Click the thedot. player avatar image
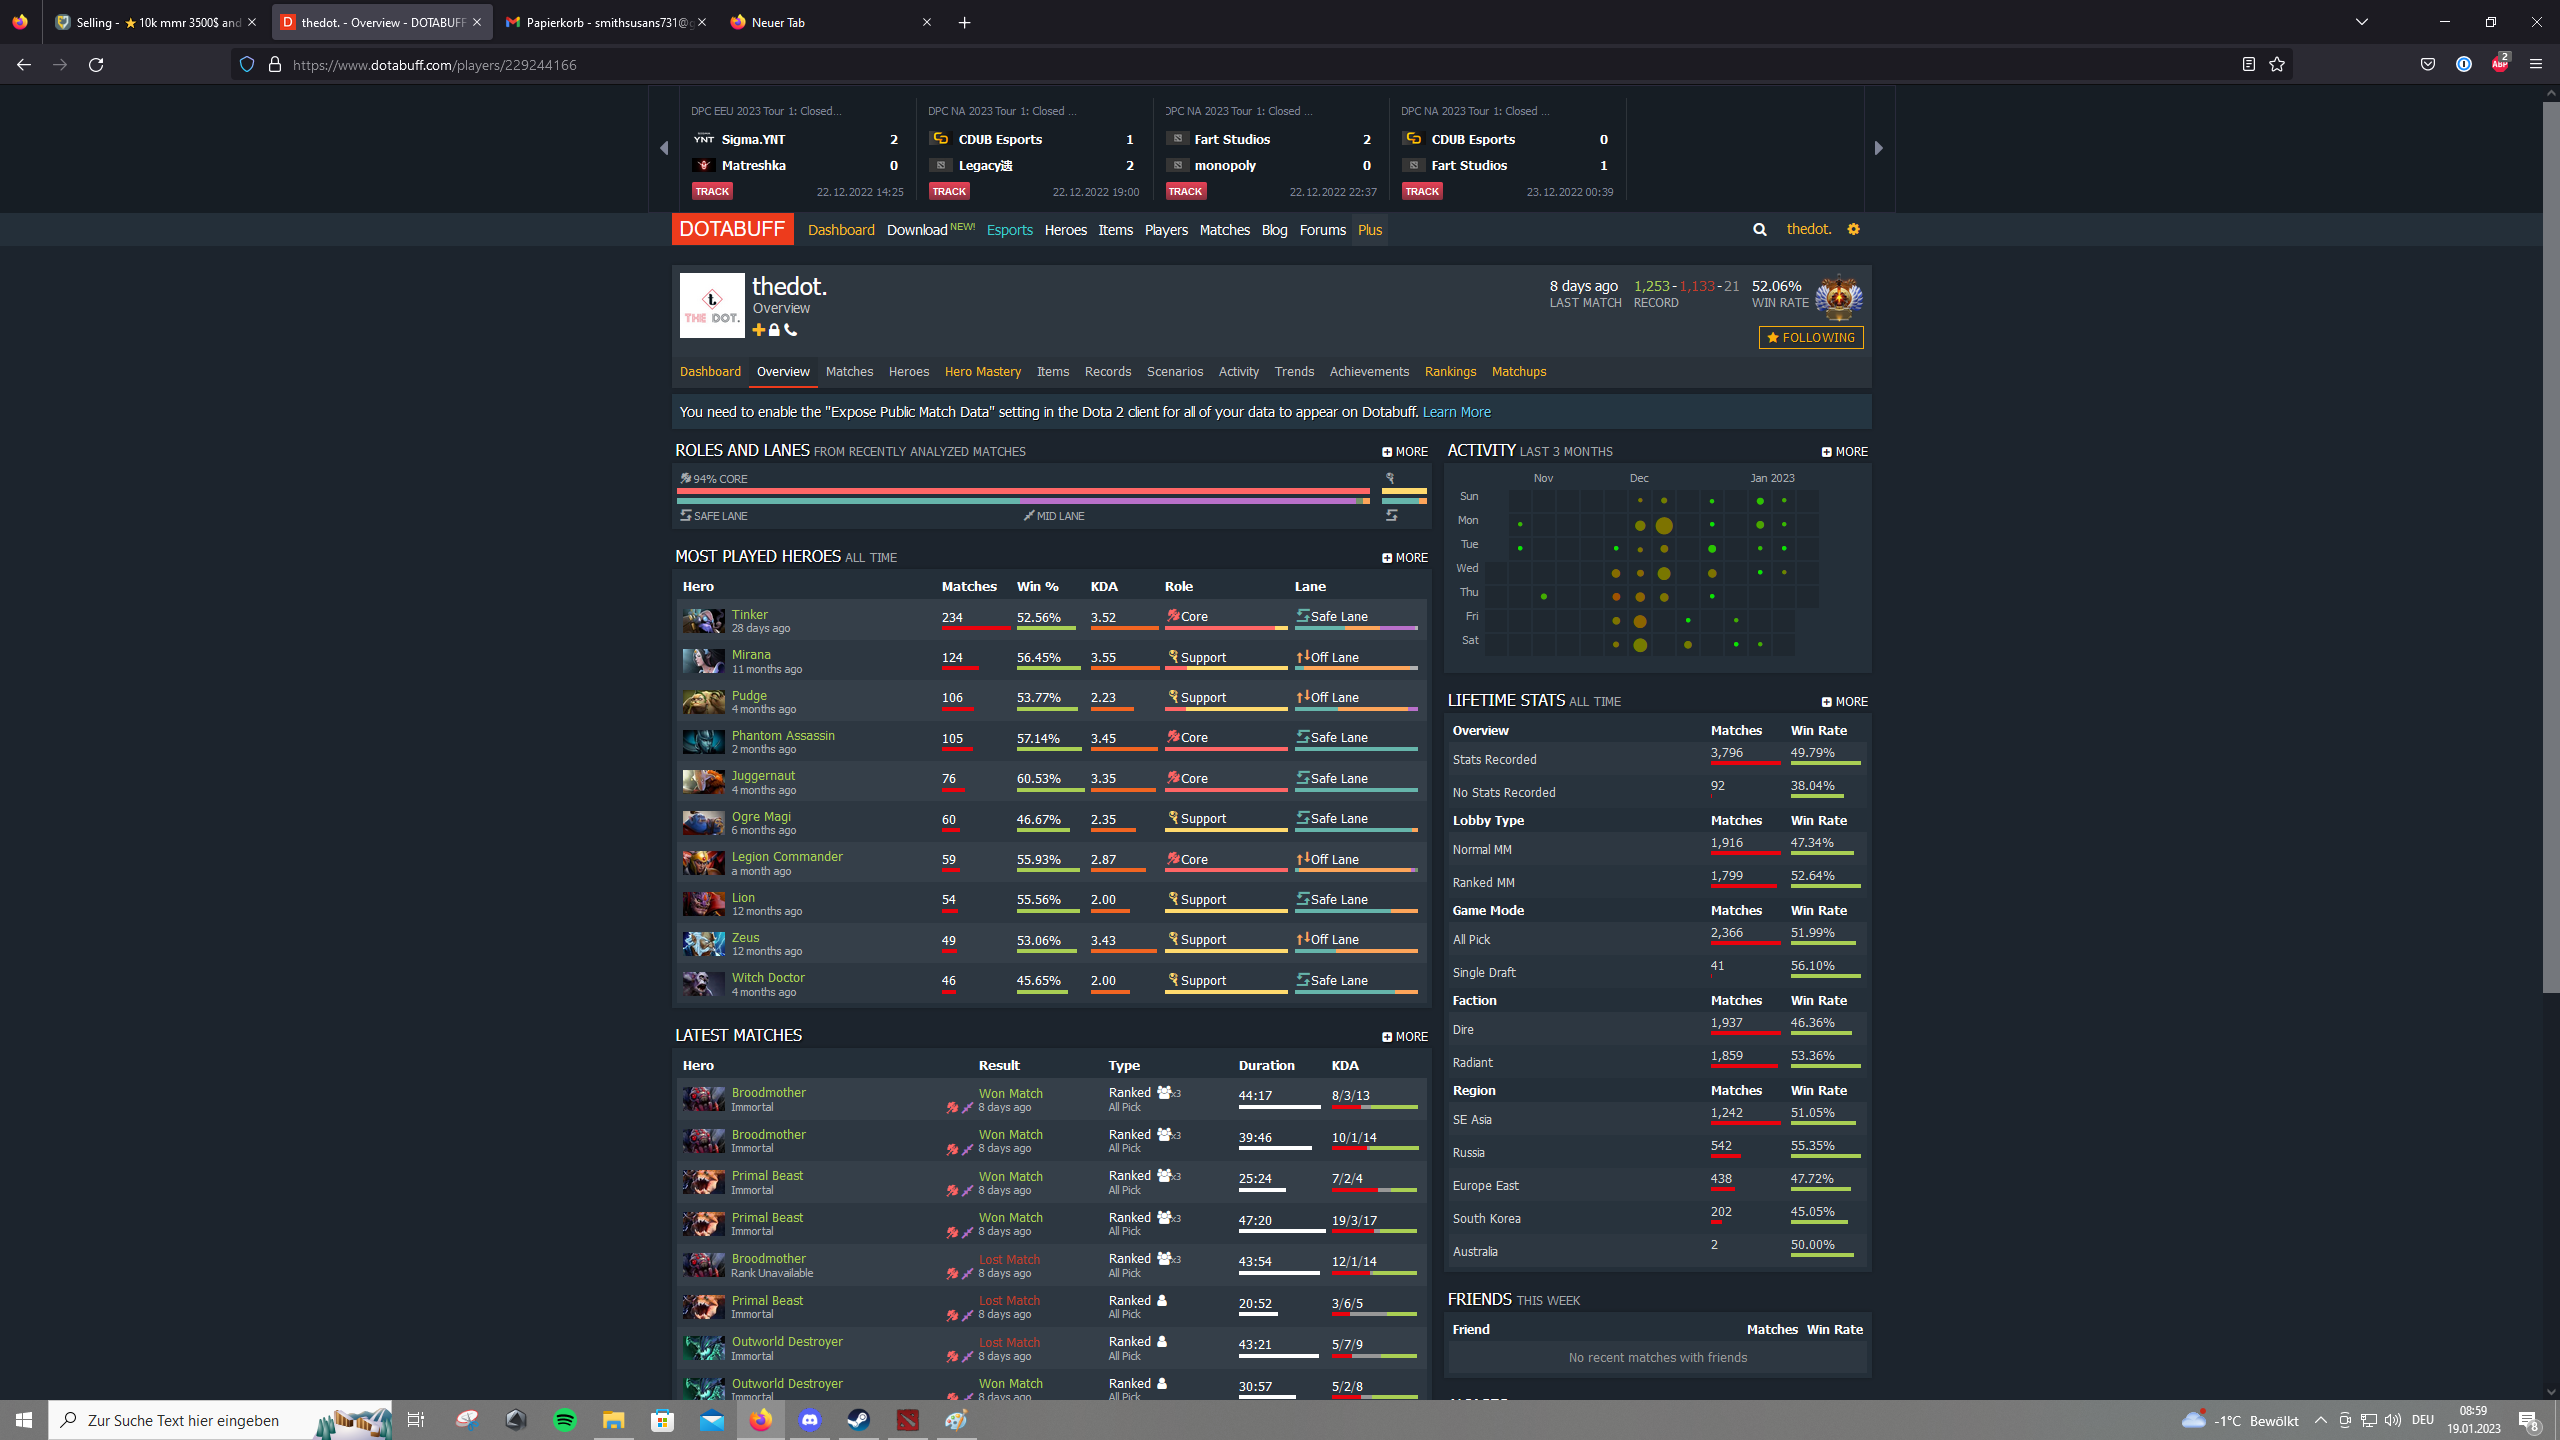 (x=712, y=305)
